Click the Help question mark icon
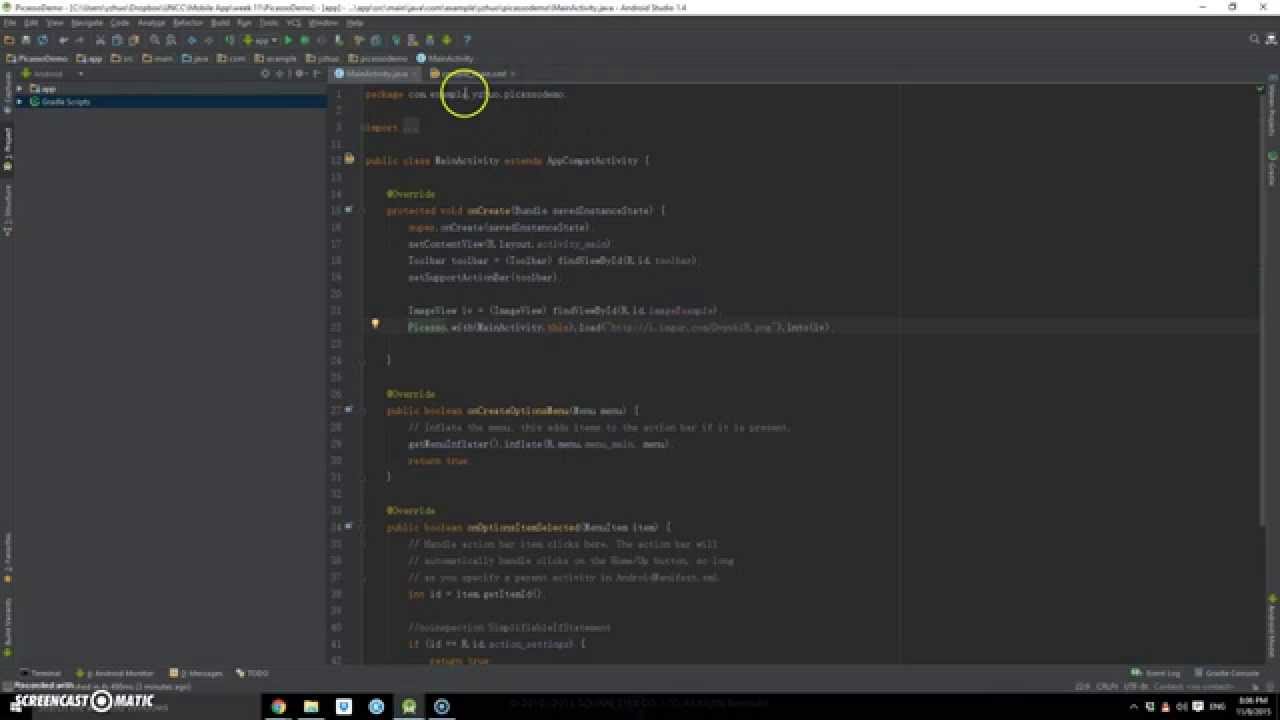 [466, 40]
